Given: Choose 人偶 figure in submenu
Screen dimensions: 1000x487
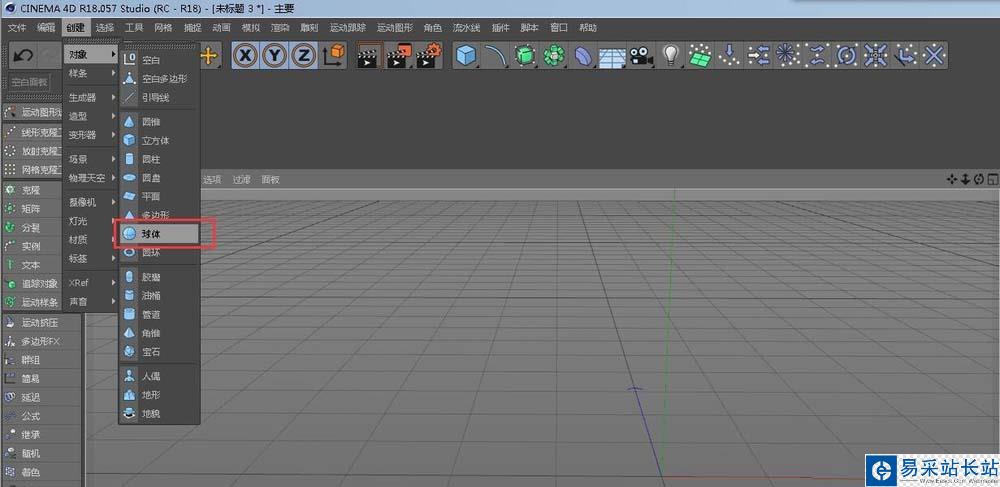Looking at the screenshot, I should coord(160,377).
